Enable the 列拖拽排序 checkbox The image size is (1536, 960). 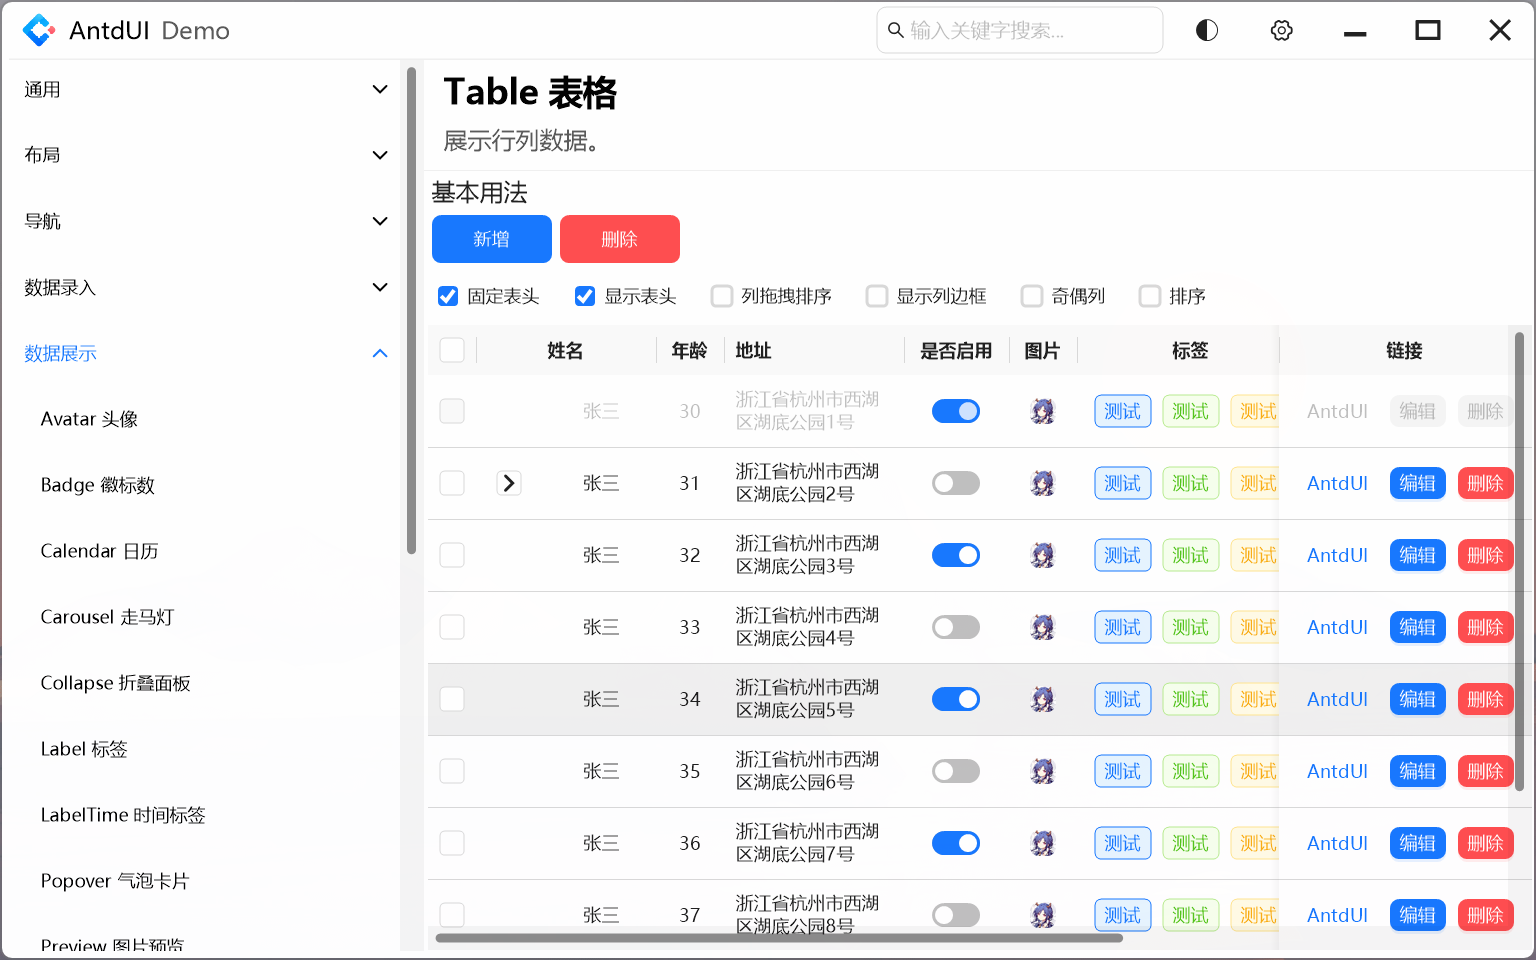(722, 296)
